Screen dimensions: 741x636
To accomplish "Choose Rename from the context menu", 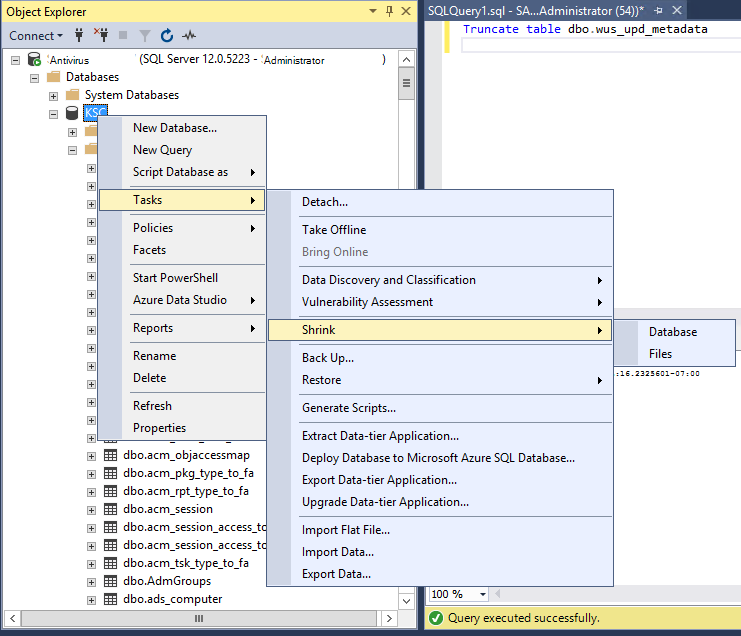I will point(182,356).
